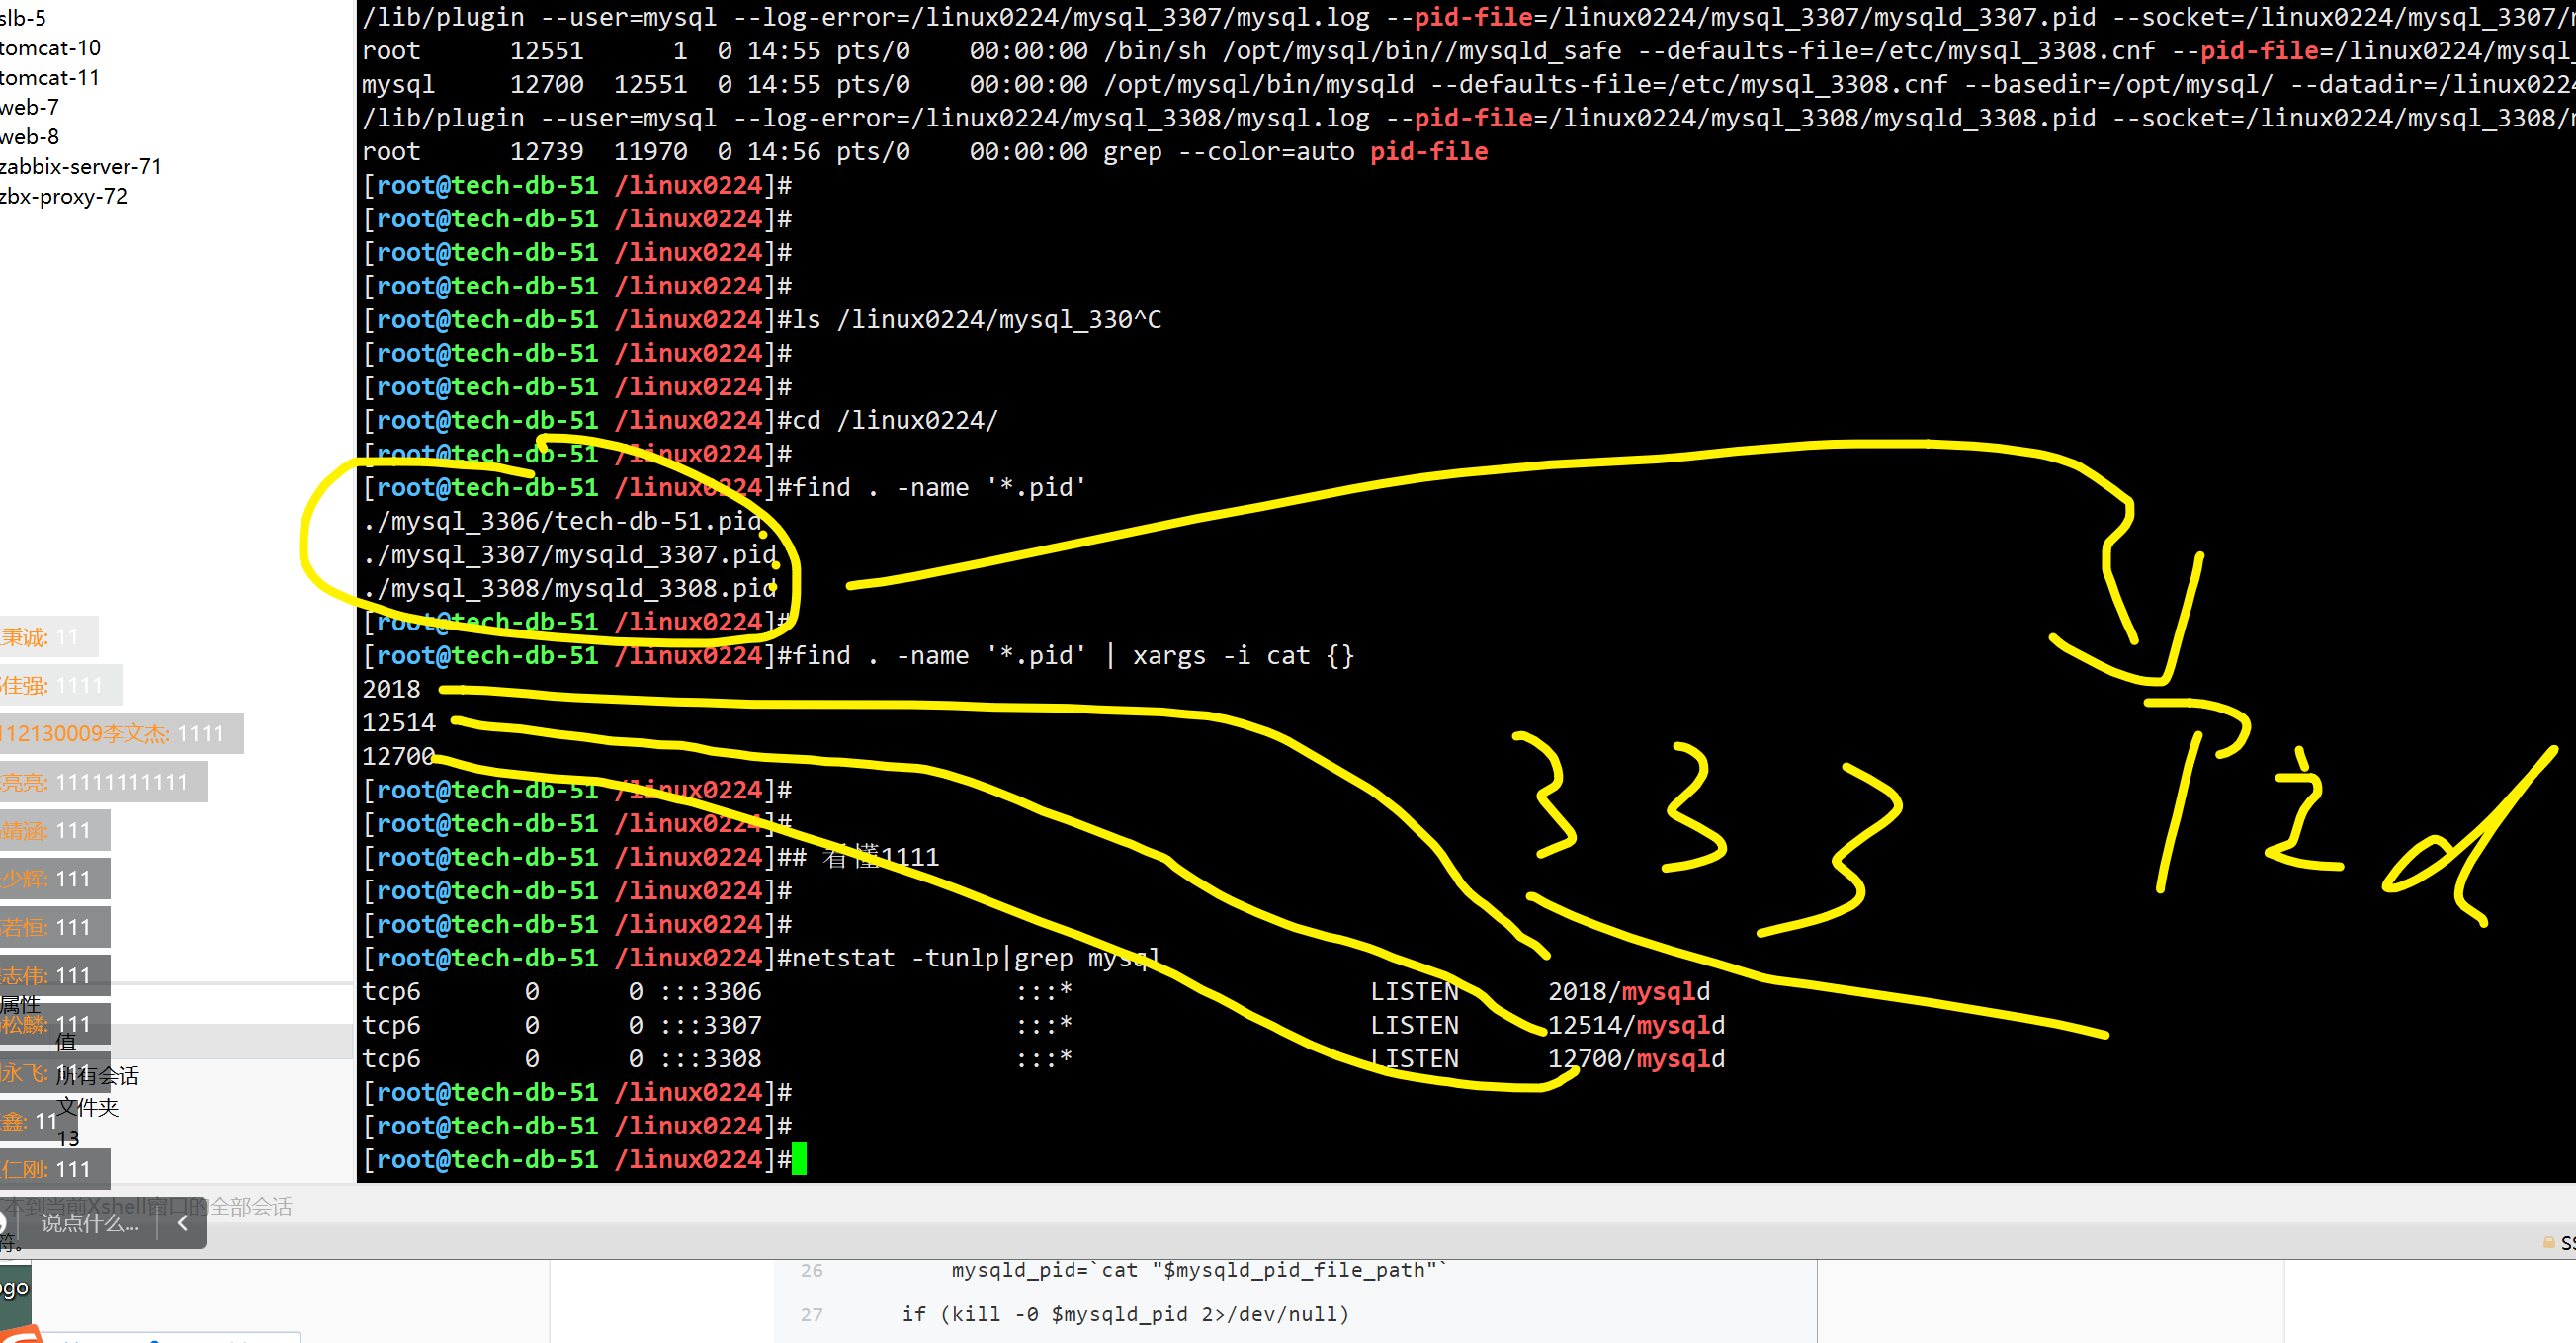Click the mysqld_pid=`cat` code line in editor
Image resolution: width=2576 pixels, height=1343 pixels.
[x=1199, y=1270]
